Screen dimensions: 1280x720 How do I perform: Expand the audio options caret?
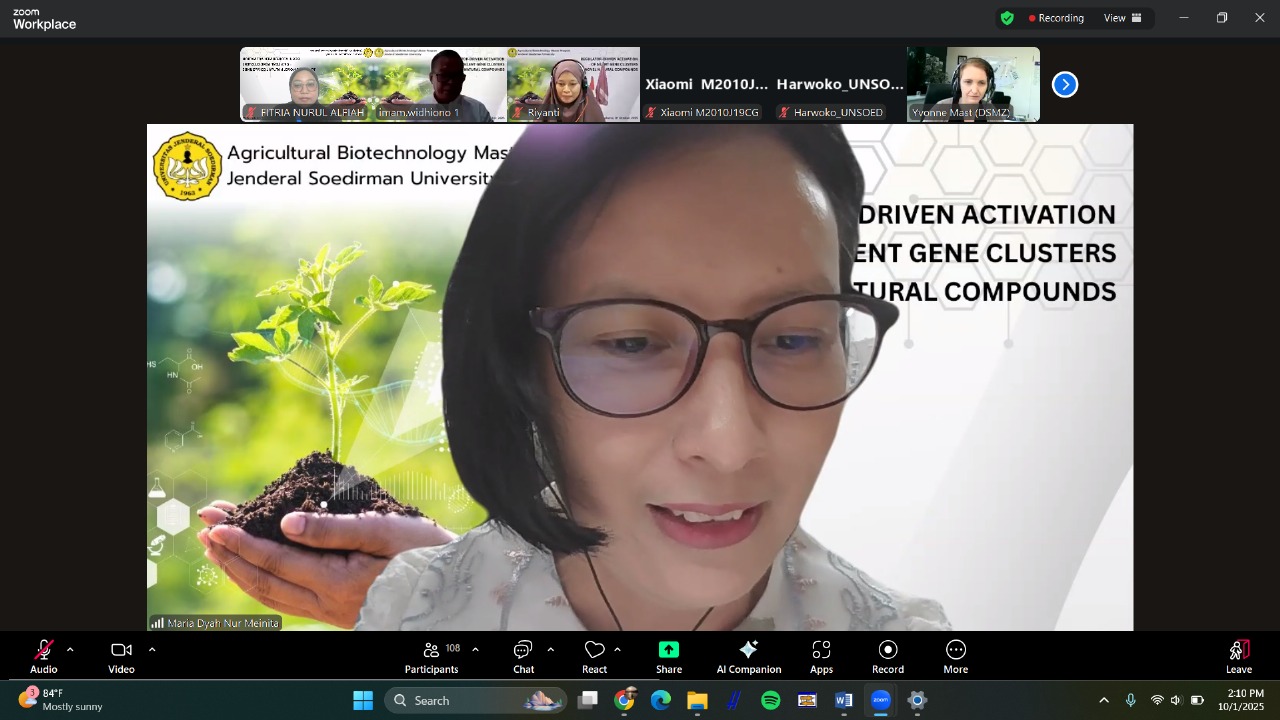(70, 650)
